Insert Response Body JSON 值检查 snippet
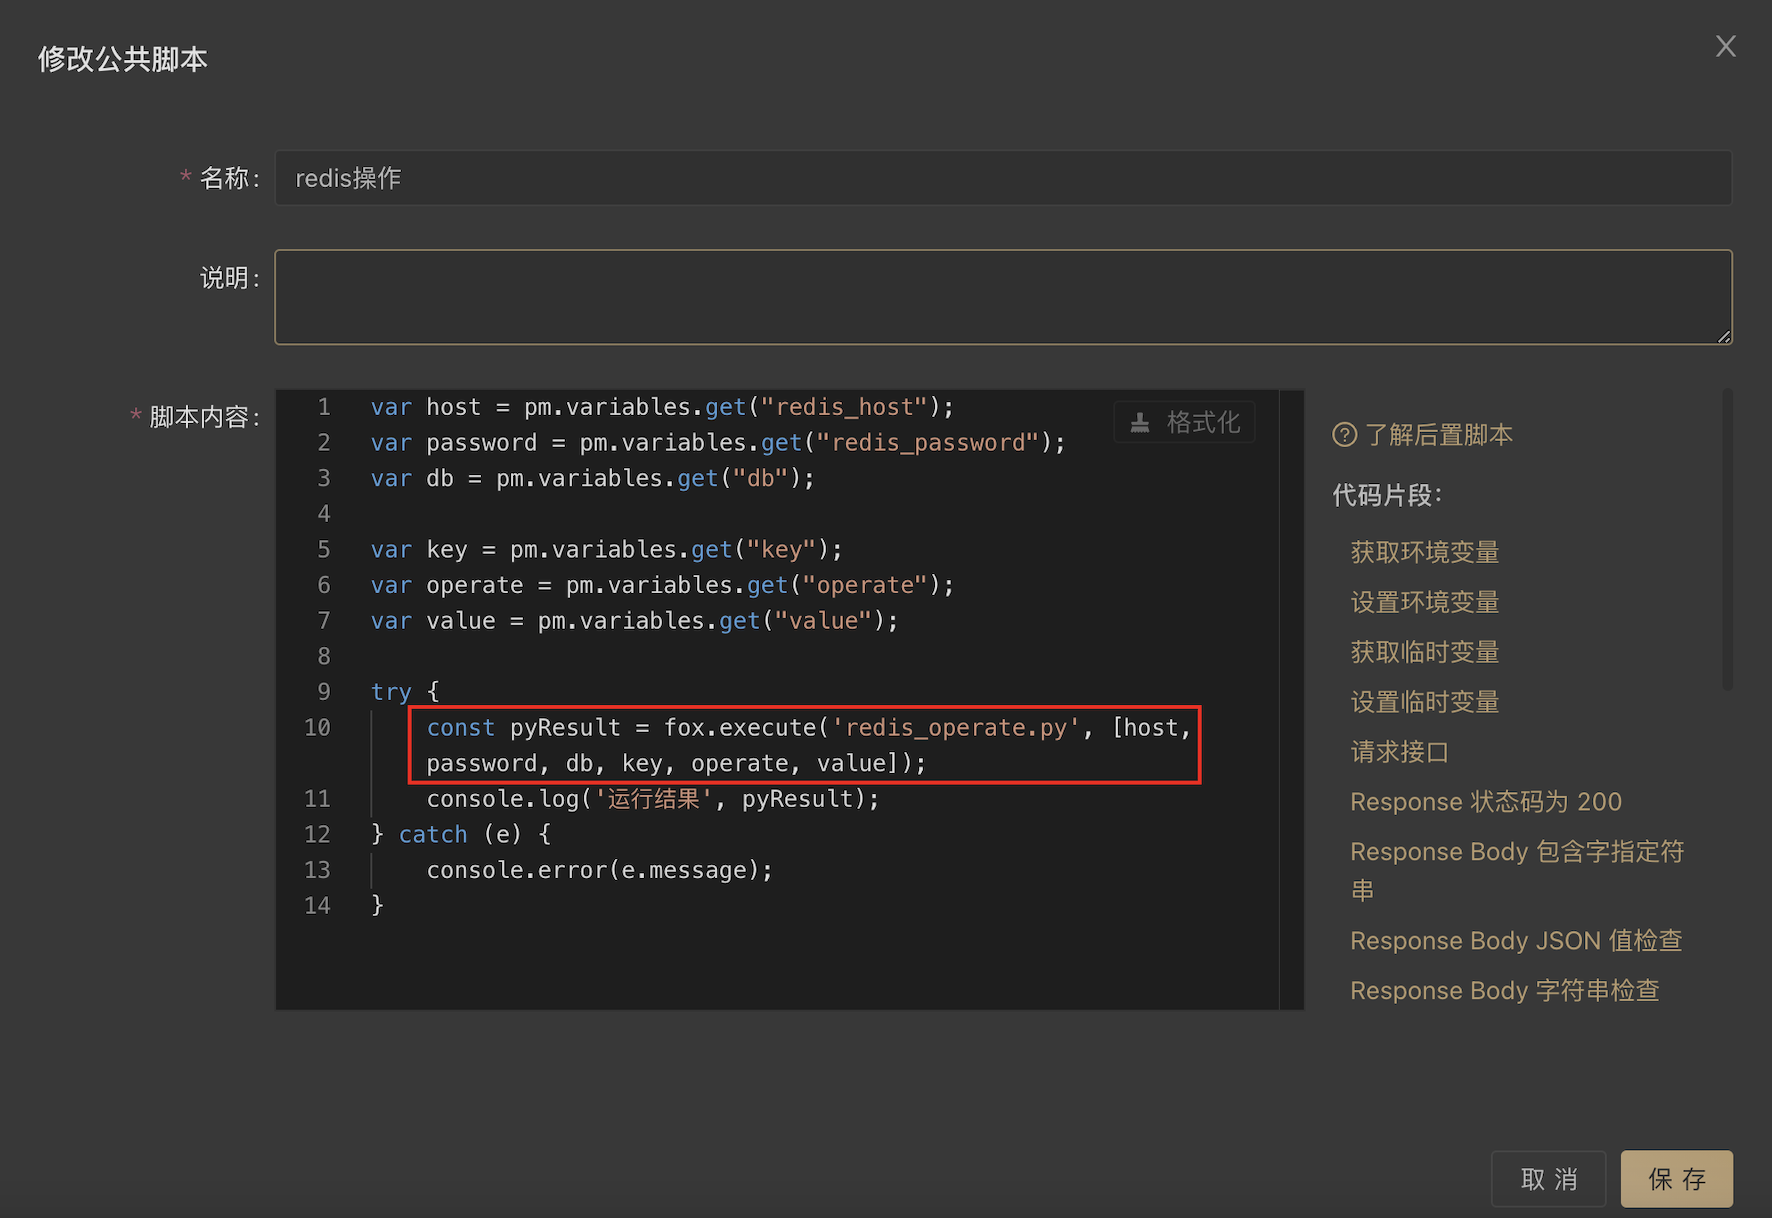1772x1218 pixels. 1515,941
